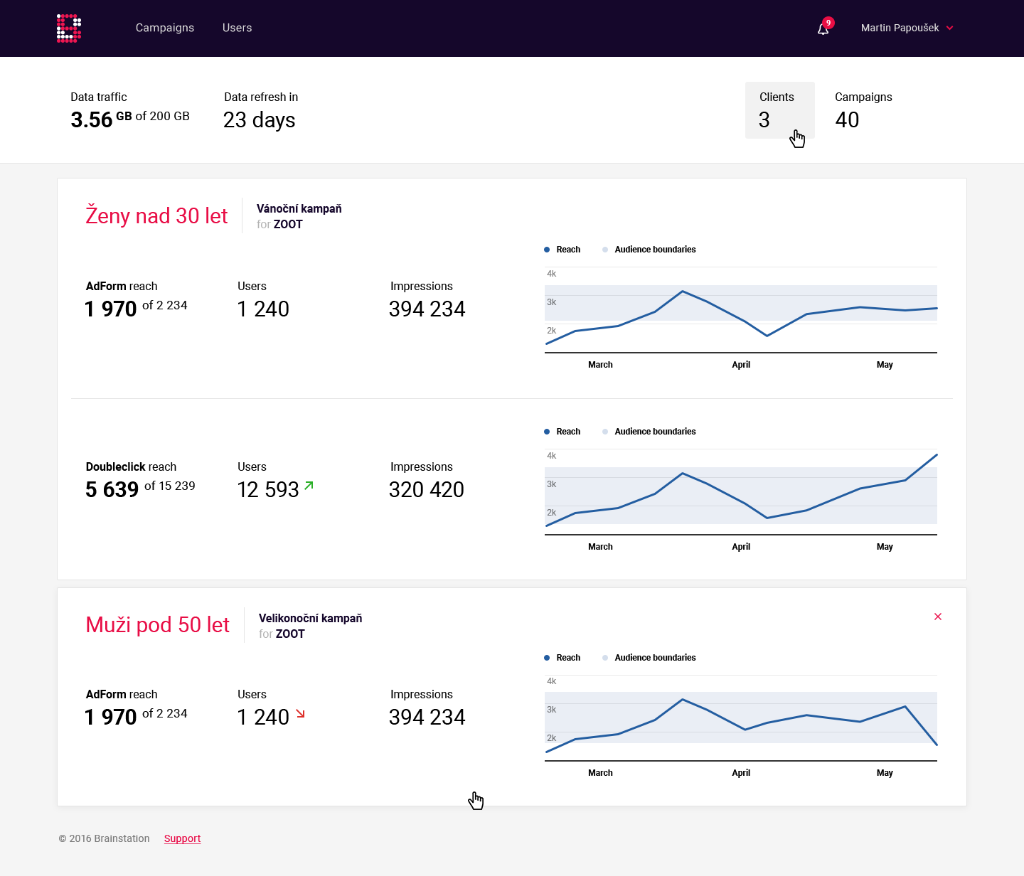Select the Clients card showing 3
This screenshot has width=1024, height=876.
click(x=779, y=110)
